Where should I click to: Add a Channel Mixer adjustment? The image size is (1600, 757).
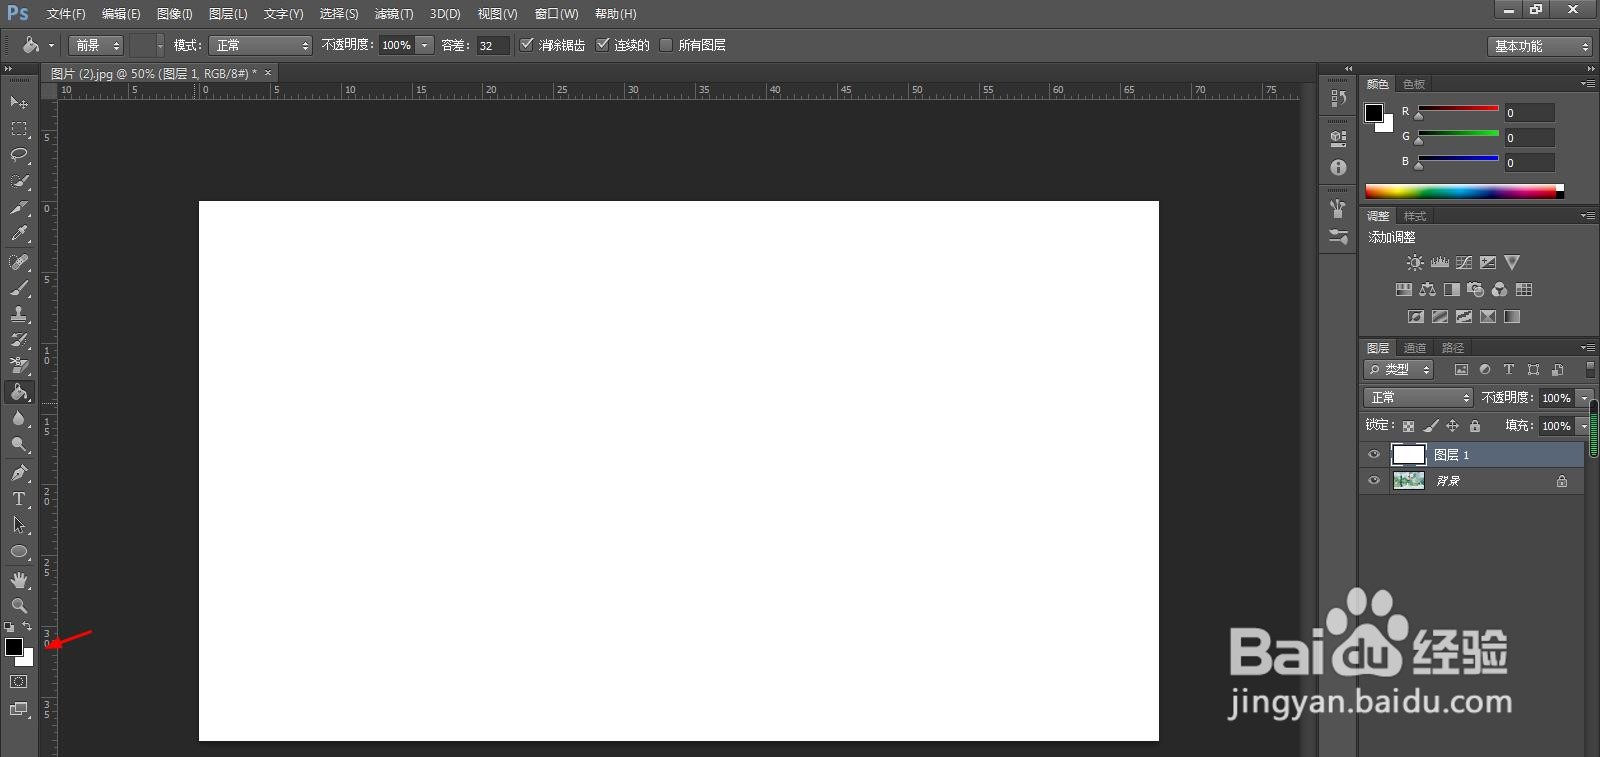coord(1500,290)
